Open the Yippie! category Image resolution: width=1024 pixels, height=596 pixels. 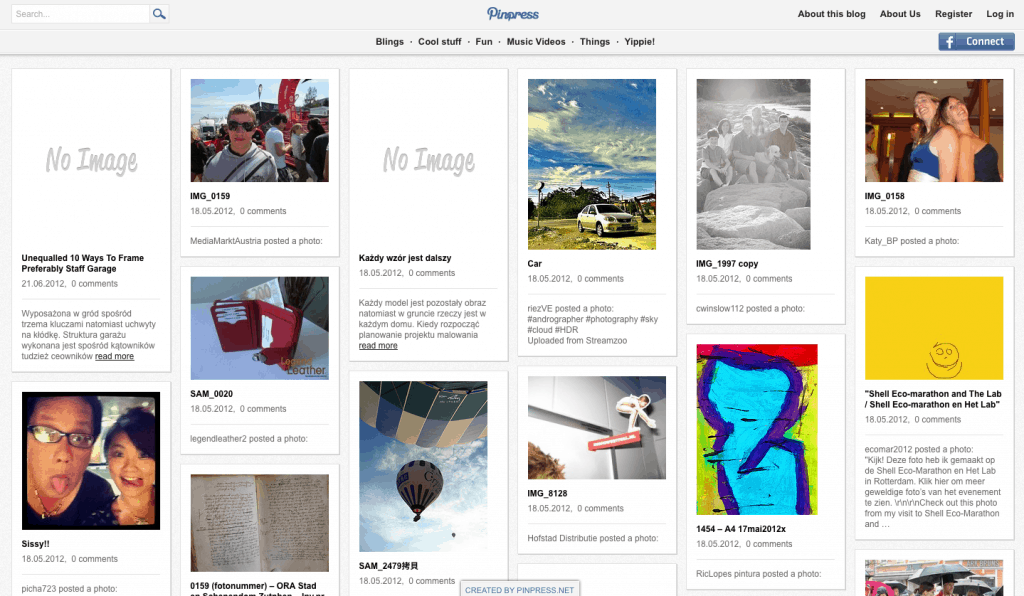click(x=639, y=41)
